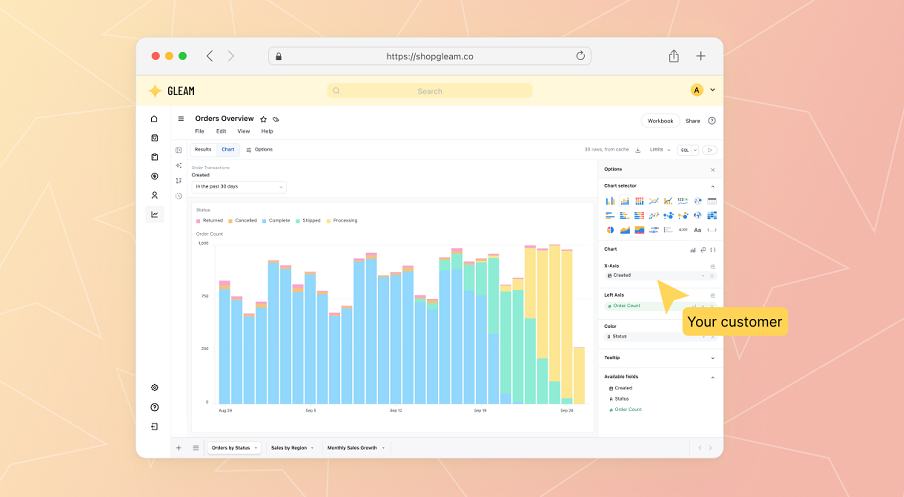Toggle the Shipped status legend item

pyautogui.click(x=308, y=220)
